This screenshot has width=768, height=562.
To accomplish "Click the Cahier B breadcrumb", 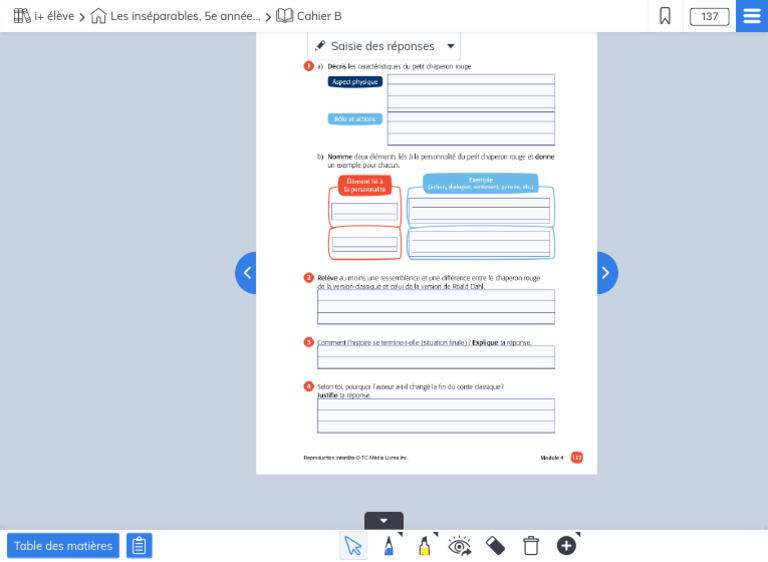I will pos(309,16).
